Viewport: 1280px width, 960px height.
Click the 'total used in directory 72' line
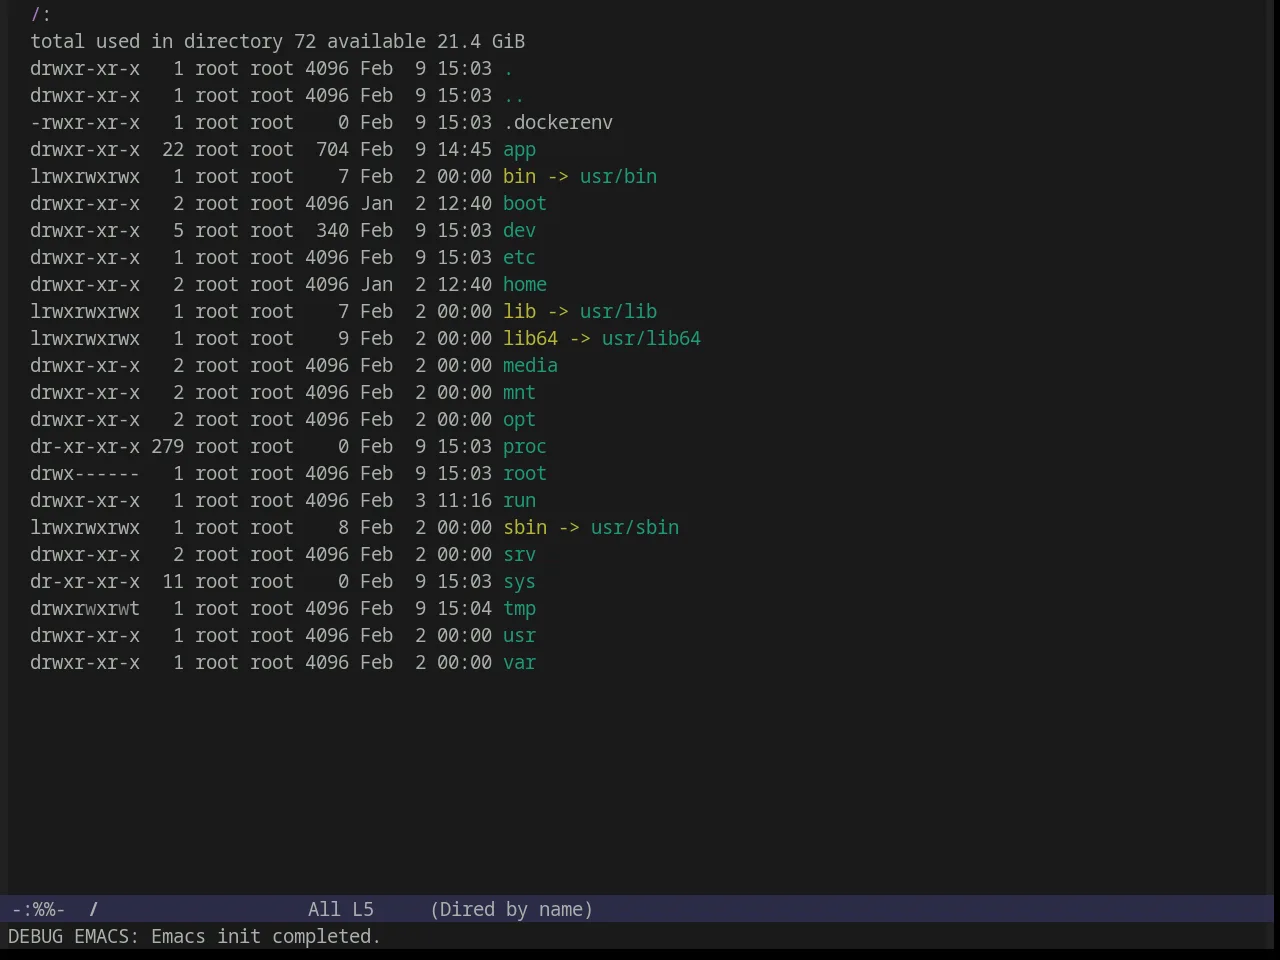point(173,41)
